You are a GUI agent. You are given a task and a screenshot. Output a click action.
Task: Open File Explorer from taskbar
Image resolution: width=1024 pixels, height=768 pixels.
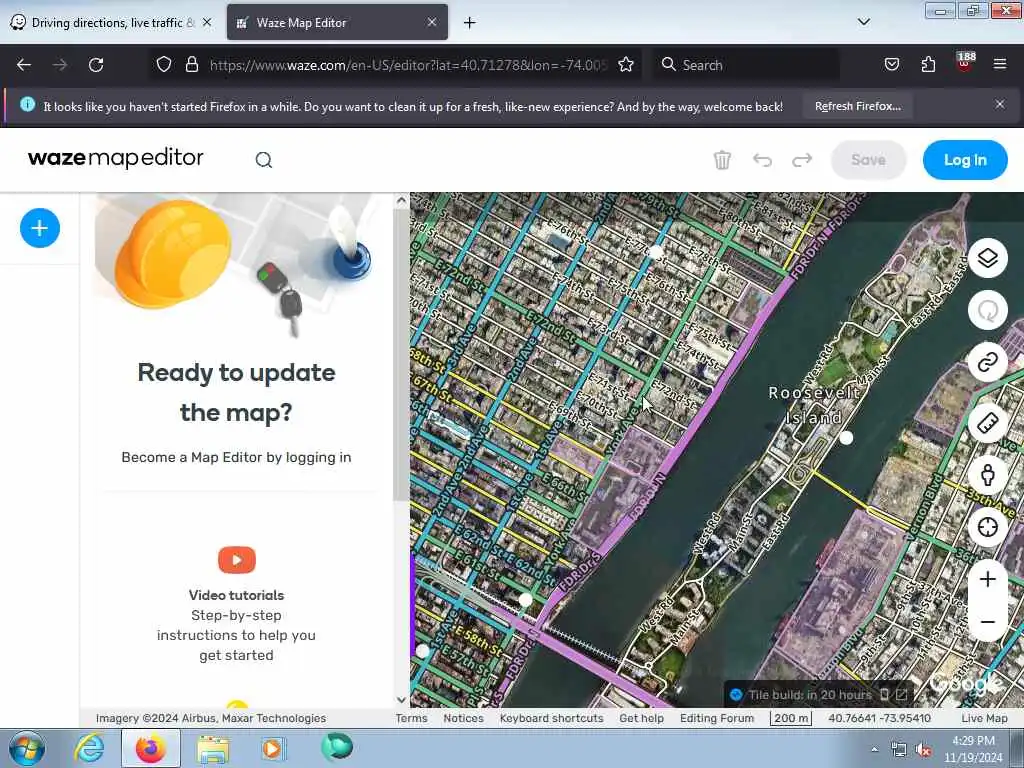pyautogui.click(x=212, y=749)
